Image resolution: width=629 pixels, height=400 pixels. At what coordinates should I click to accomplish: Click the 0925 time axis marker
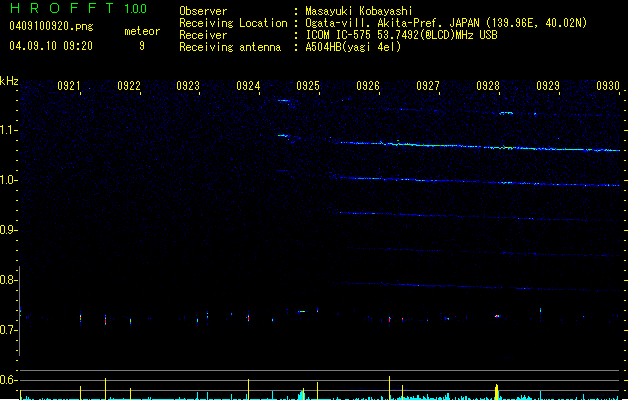pos(308,86)
